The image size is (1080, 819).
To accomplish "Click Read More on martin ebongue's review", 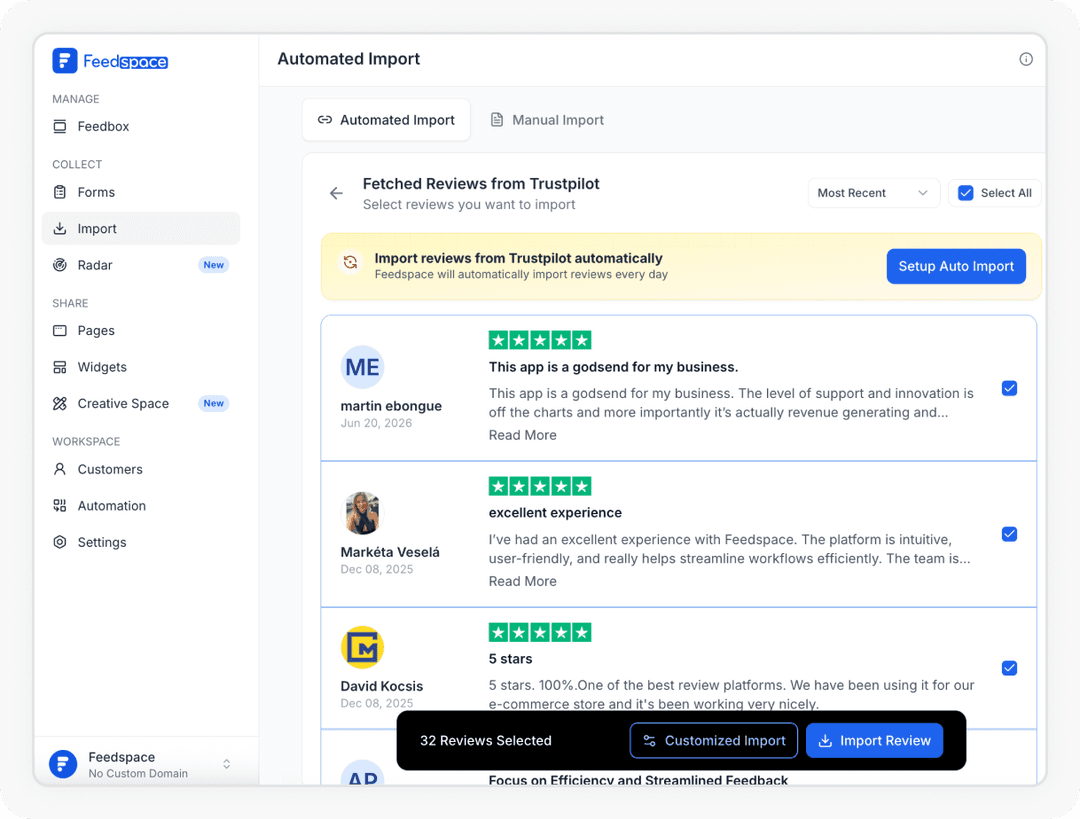I will (x=523, y=435).
